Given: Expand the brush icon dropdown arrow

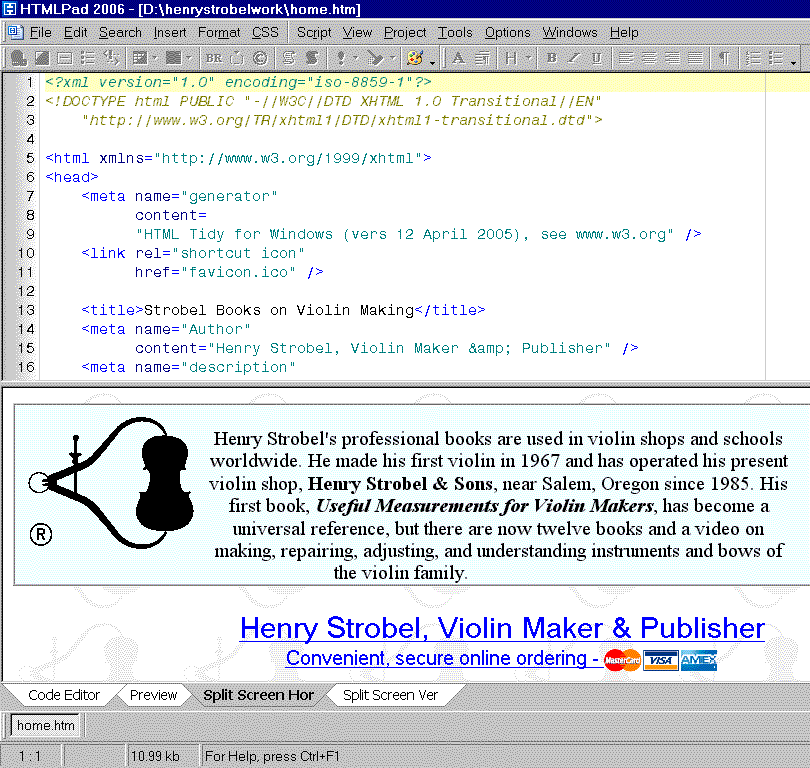Looking at the screenshot, I should click(x=393, y=58).
